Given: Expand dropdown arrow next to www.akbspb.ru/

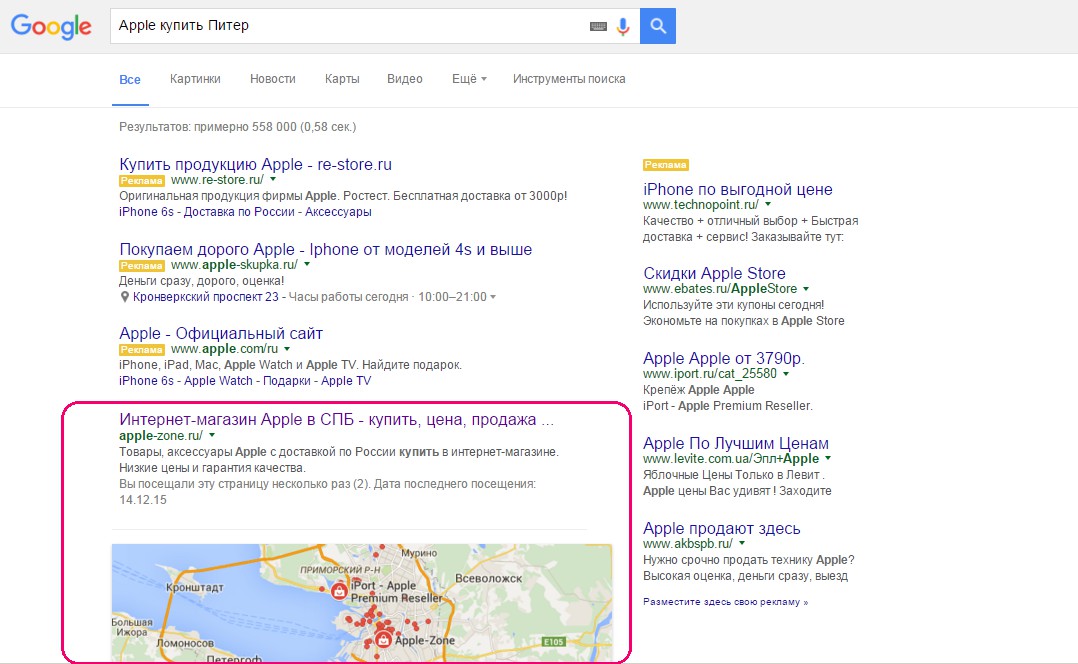Looking at the screenshot, I should [742, 544].
